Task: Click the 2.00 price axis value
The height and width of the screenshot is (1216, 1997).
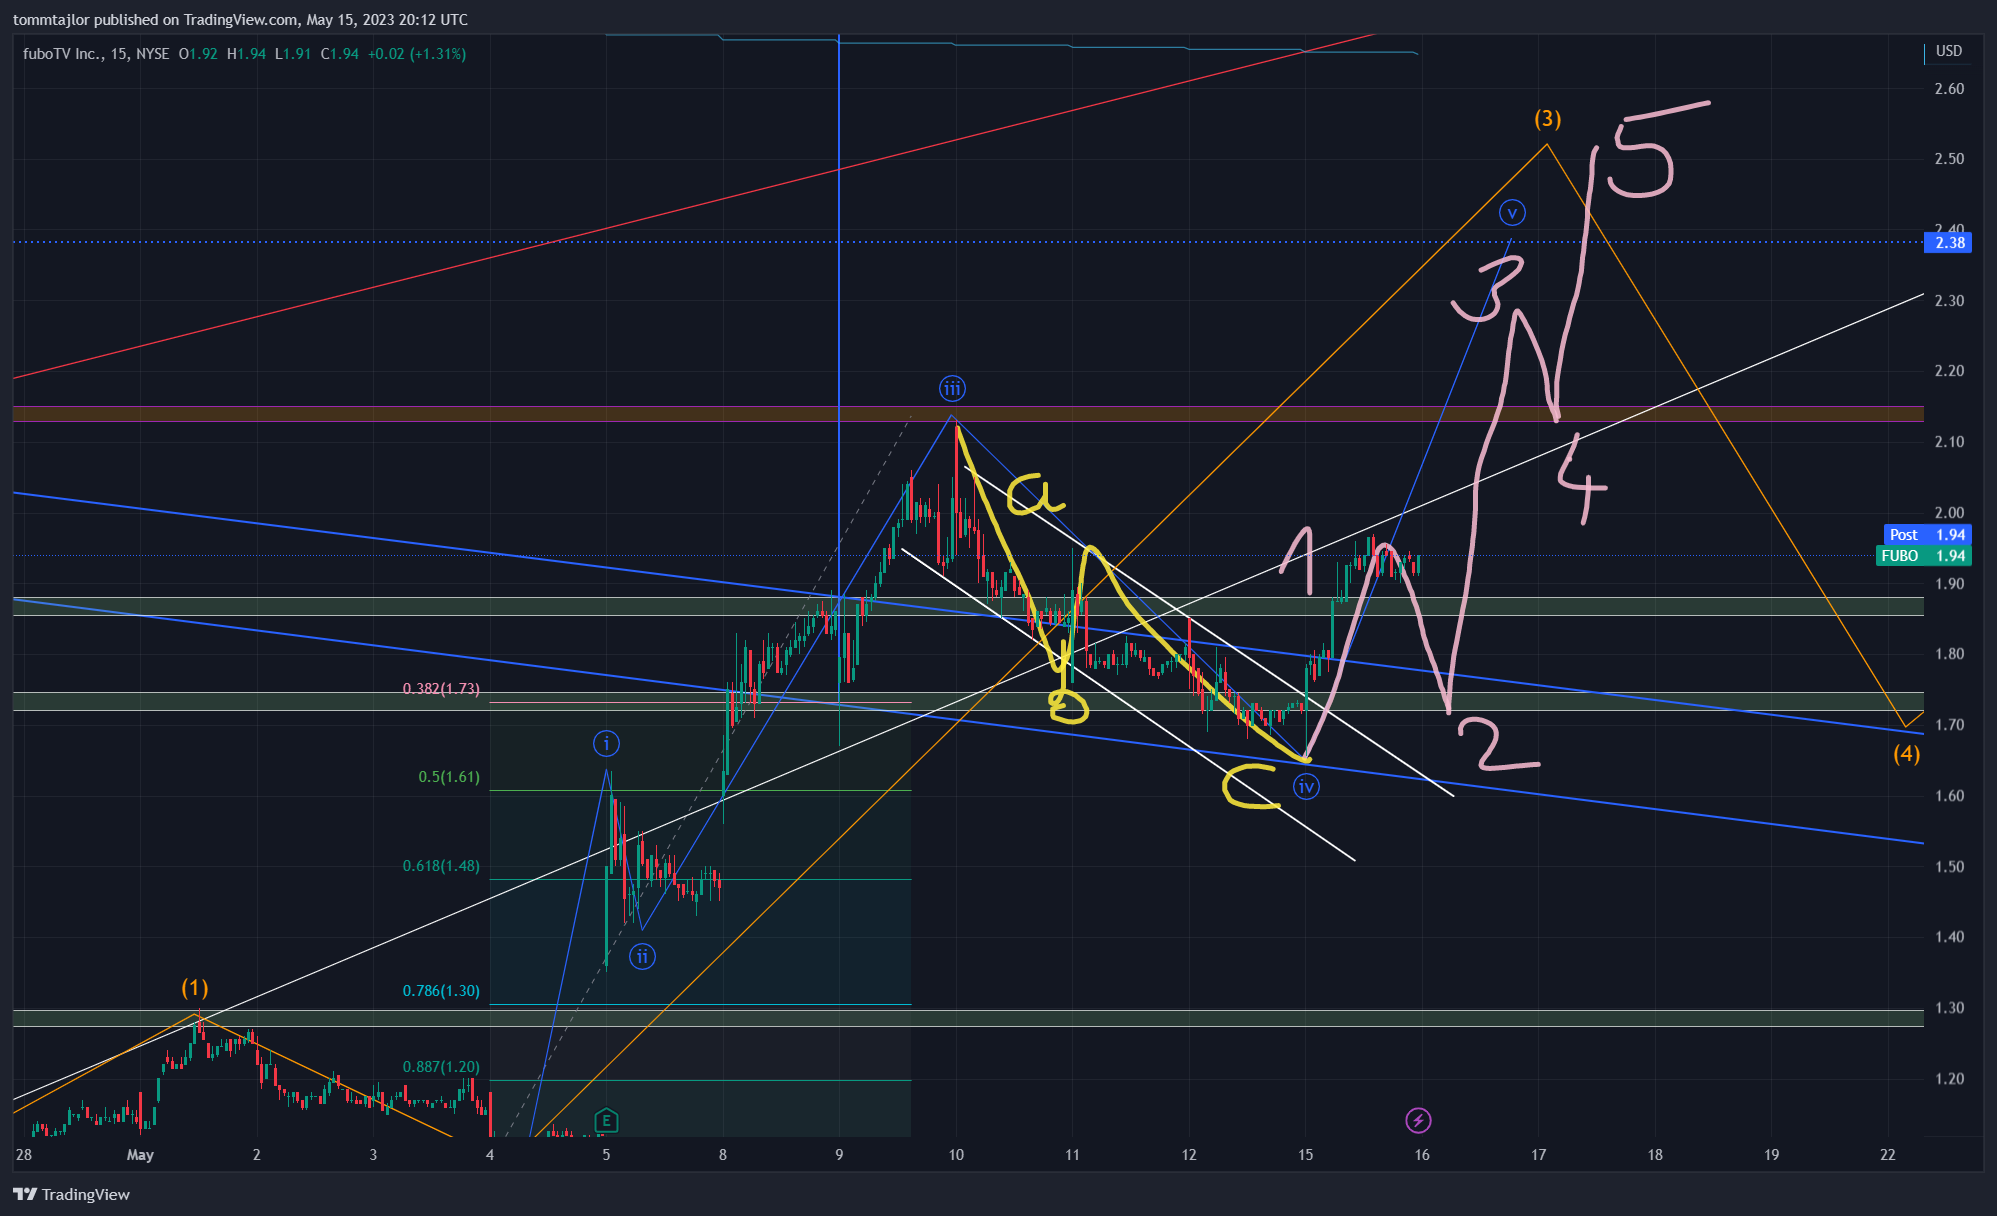Action: 1949,513
